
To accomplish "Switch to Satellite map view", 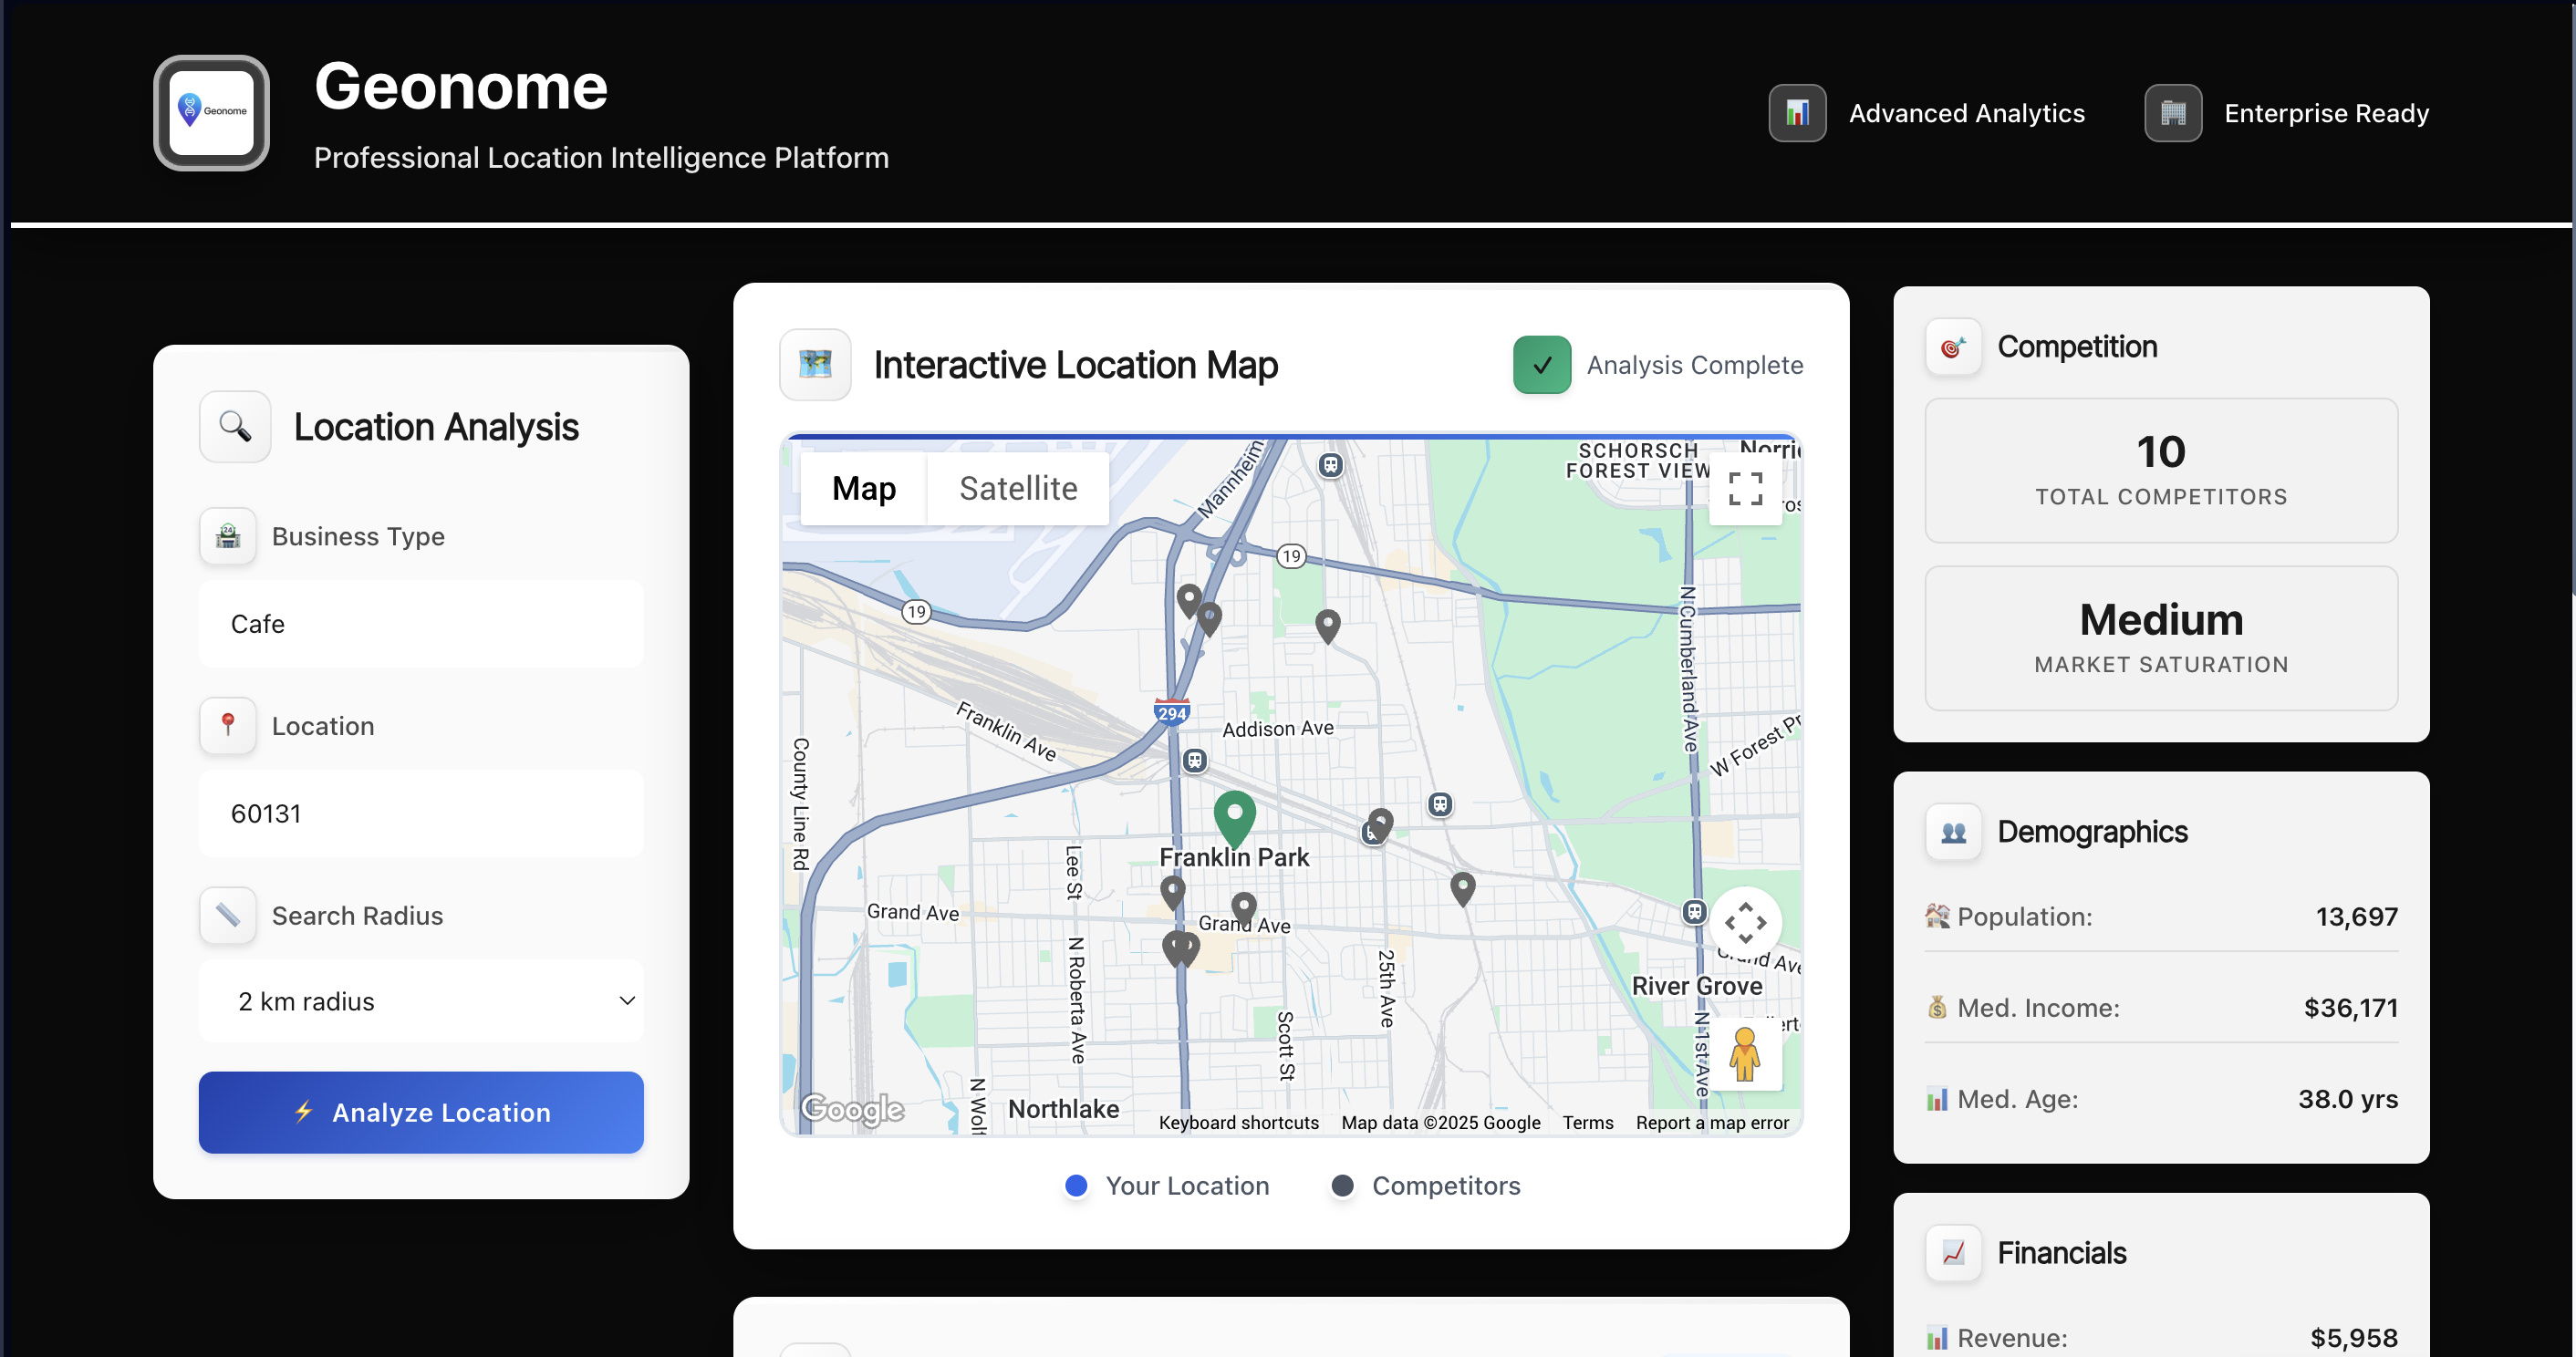I will click(x=1017, y=489).
